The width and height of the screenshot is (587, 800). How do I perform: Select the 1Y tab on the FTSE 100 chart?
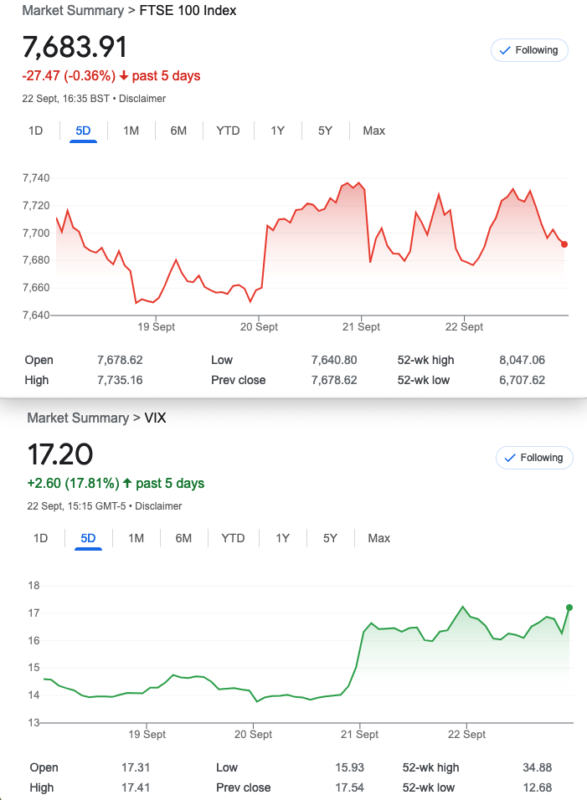point(277,131)
